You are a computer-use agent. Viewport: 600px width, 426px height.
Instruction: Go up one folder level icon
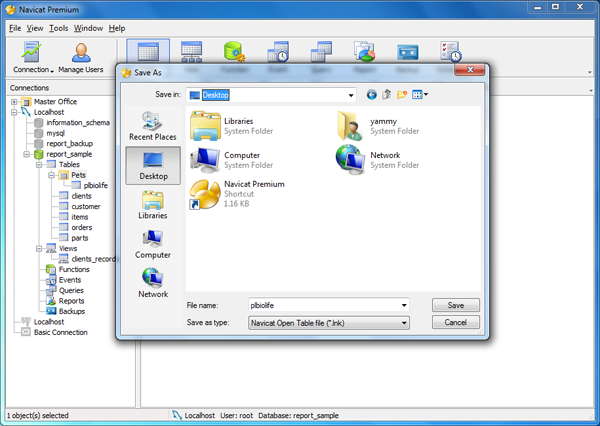(x=386, y=95)
